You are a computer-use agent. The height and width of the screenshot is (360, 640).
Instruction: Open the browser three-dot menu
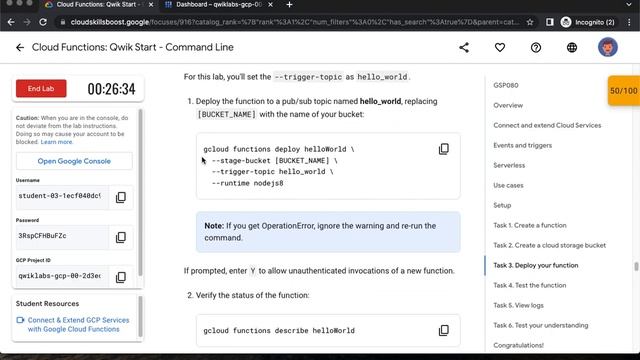(x=629, y=22)
